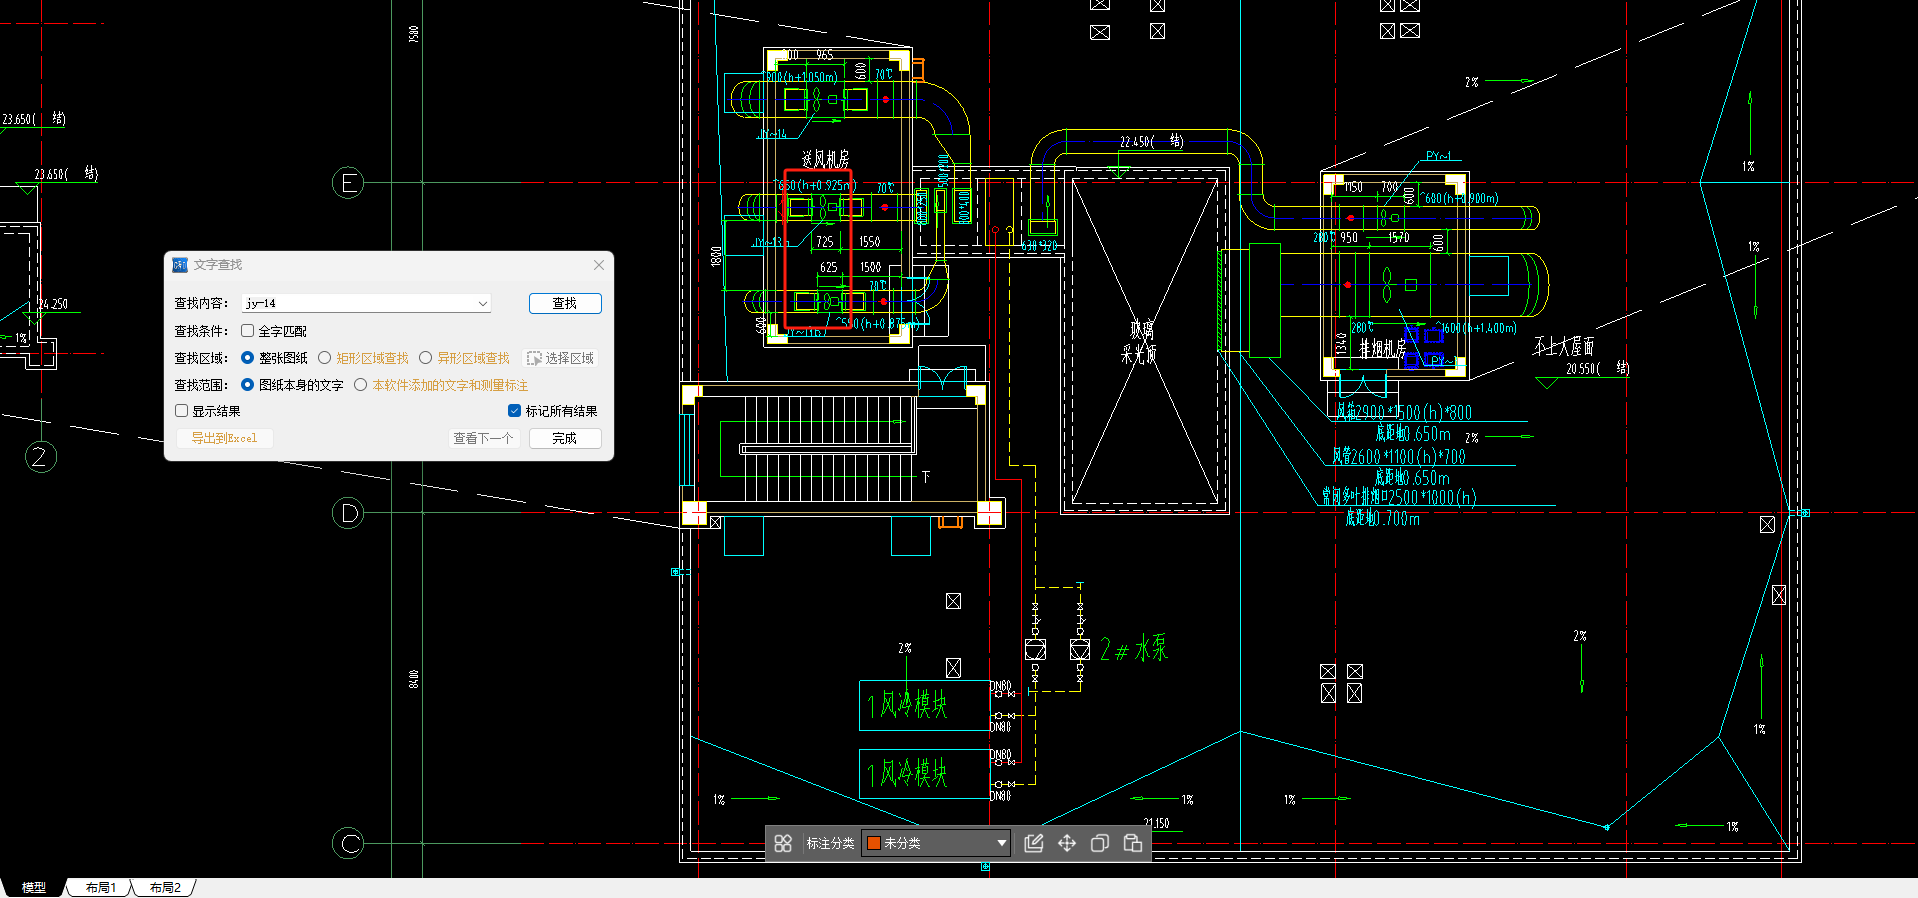Open the annotation category grid icon
Viewport: 1918px width, 898px height.
pos(783,843)
